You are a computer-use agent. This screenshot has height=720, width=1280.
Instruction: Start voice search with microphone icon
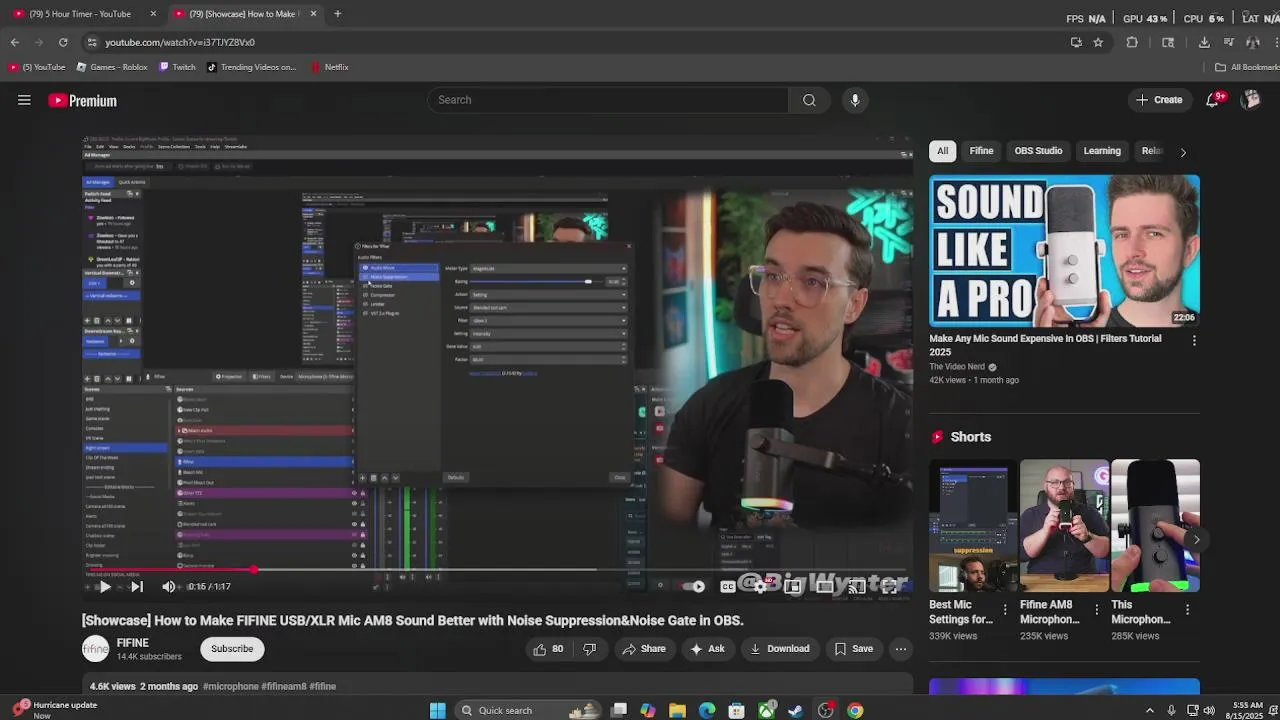click(854, 100)
